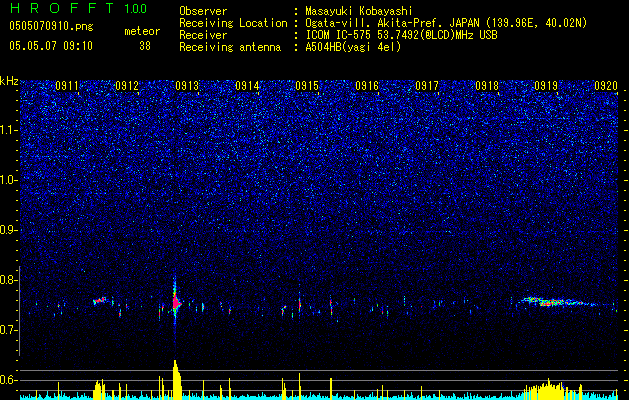Viewport: 629px width, 400px height.
Task: Click the 0917 time marker
Action: click(427, 85)
